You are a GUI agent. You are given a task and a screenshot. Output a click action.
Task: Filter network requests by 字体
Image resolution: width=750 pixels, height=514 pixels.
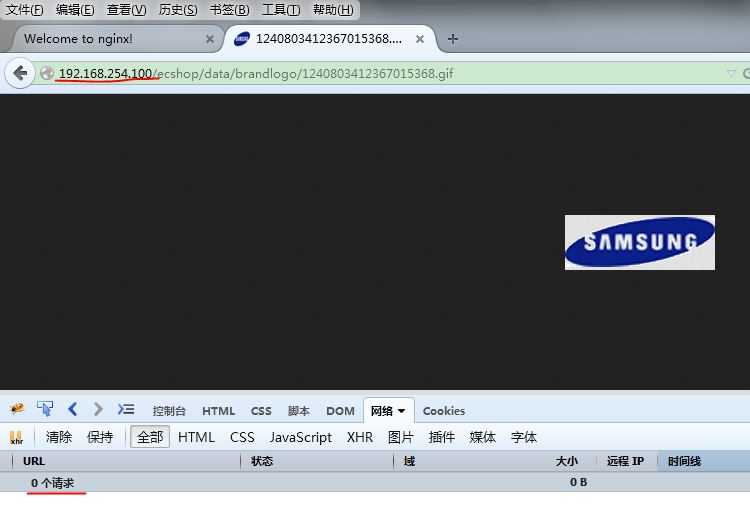[x=524, y=437]
